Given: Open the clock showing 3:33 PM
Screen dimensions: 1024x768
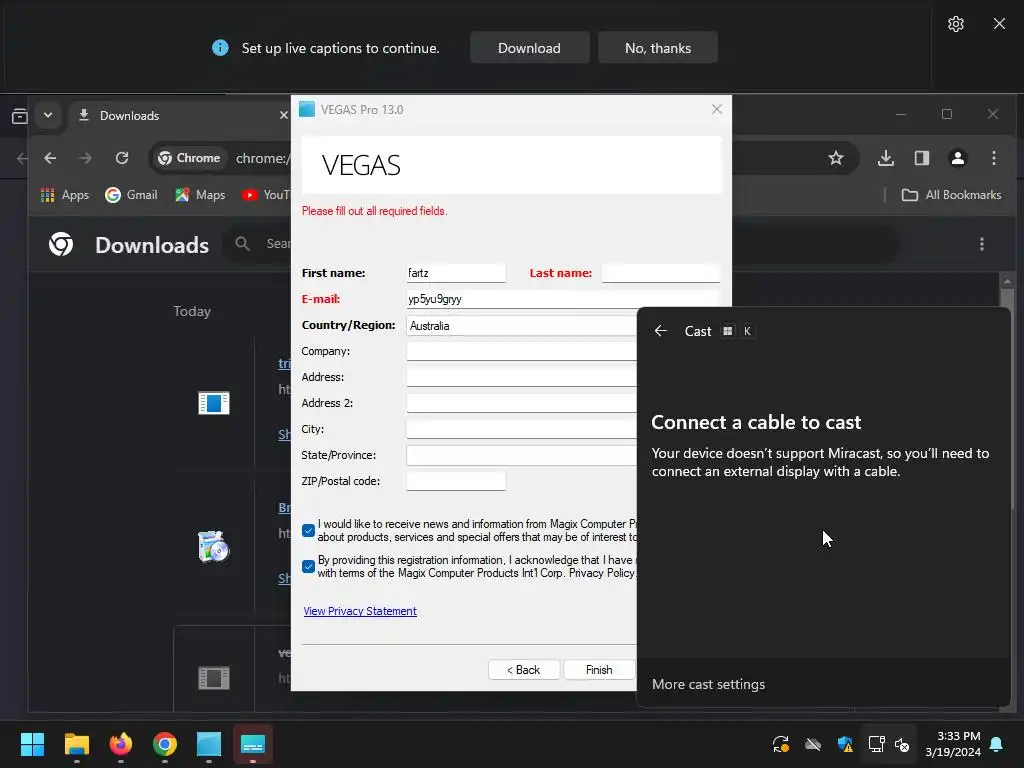Looking at the screenshot, I should tap(953, 744).
